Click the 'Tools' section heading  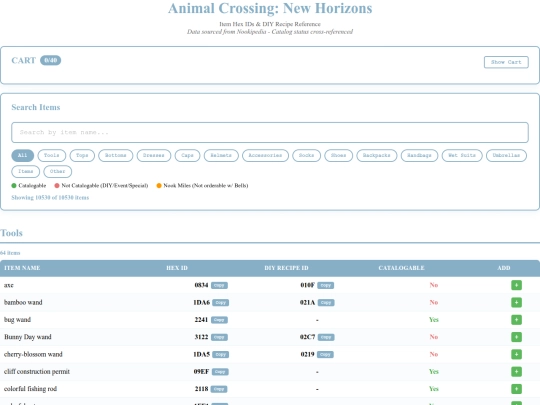click(x=11, y=233)
